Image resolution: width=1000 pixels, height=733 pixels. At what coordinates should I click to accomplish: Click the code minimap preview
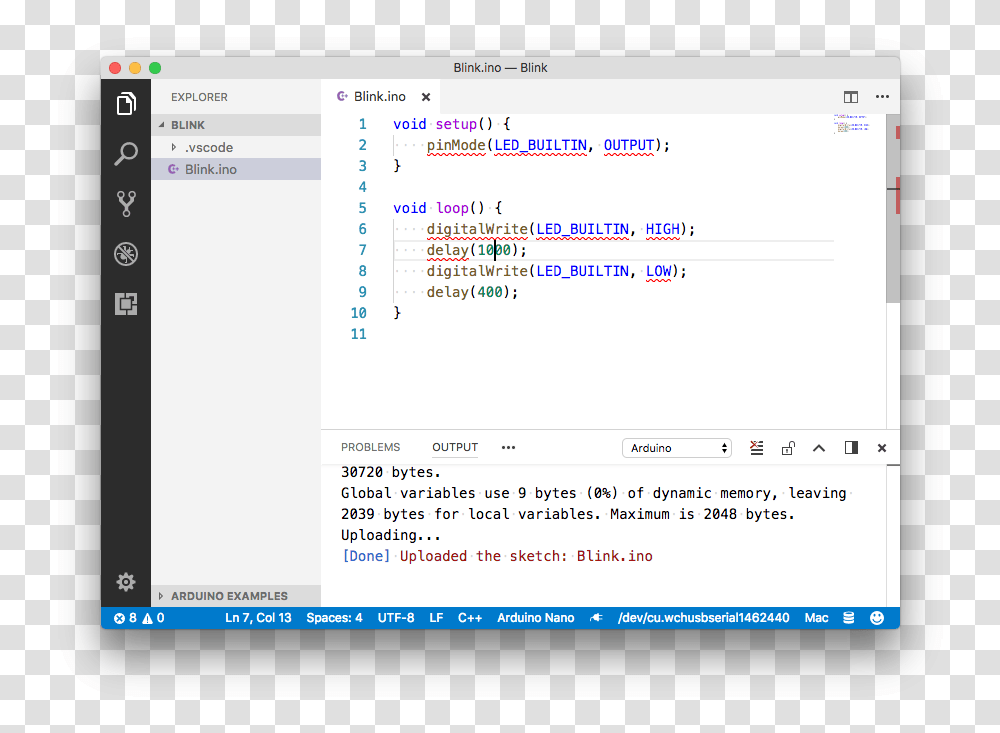click(x=851, y=123)
